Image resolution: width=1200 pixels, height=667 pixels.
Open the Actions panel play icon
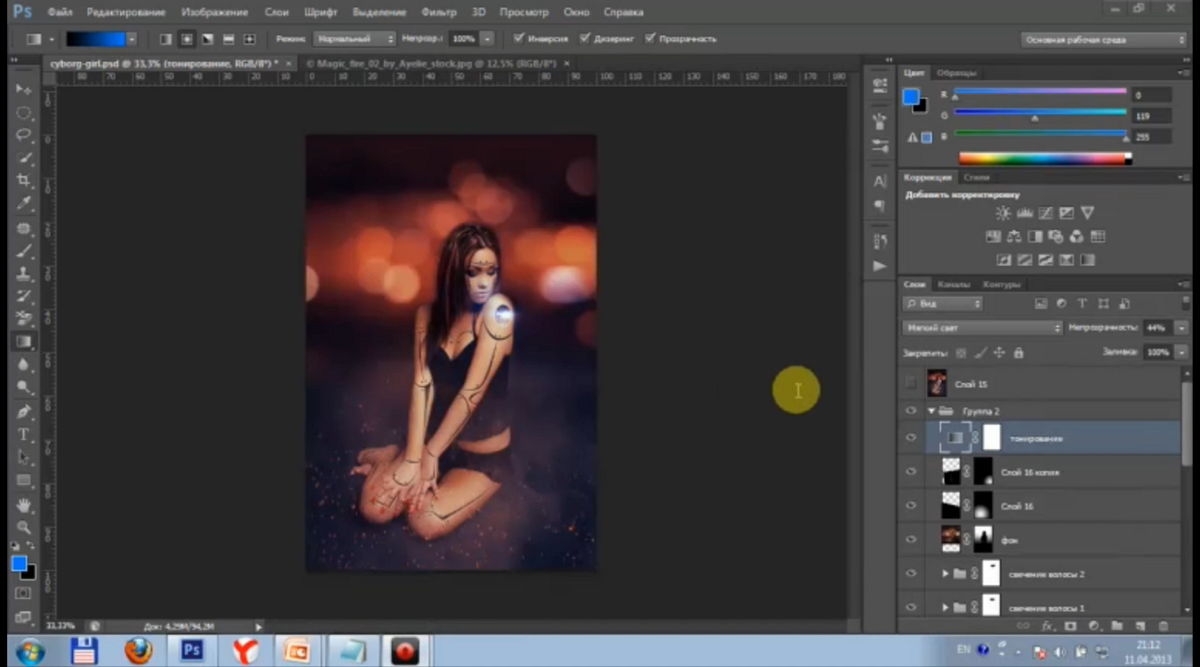pos(880,266)
